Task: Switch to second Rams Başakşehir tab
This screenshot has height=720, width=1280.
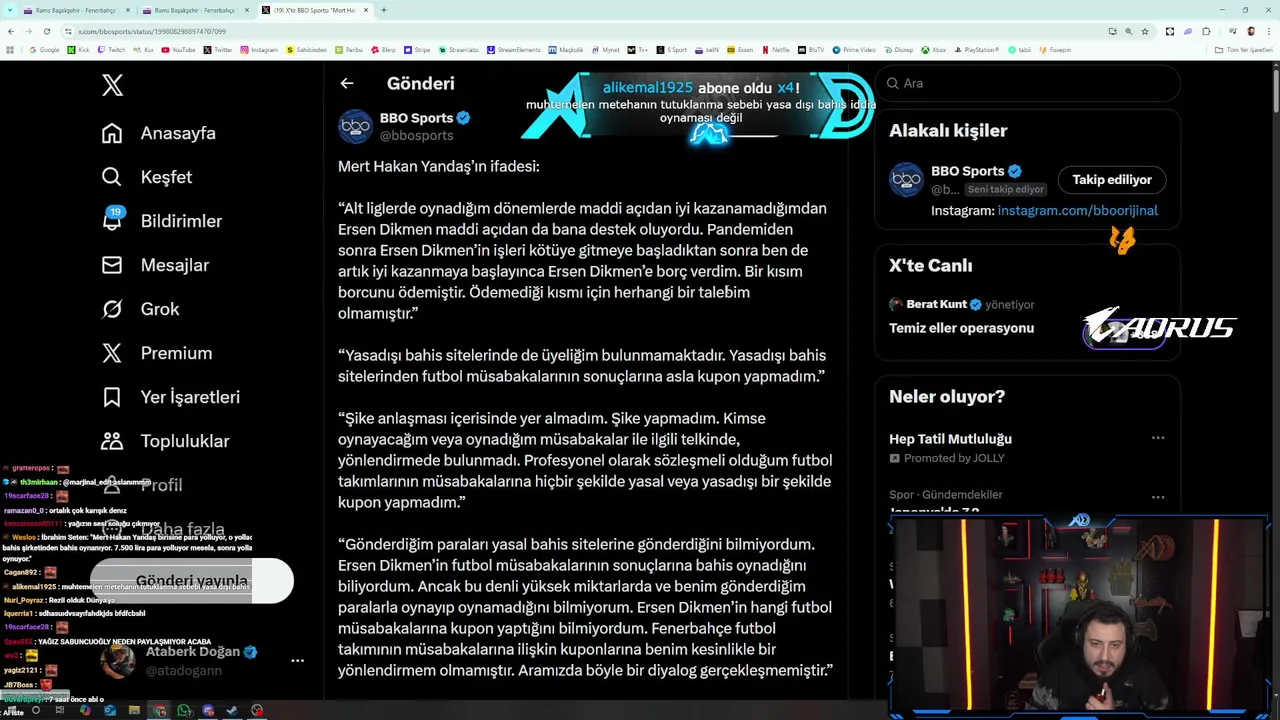Action: [x=194, y=10]
